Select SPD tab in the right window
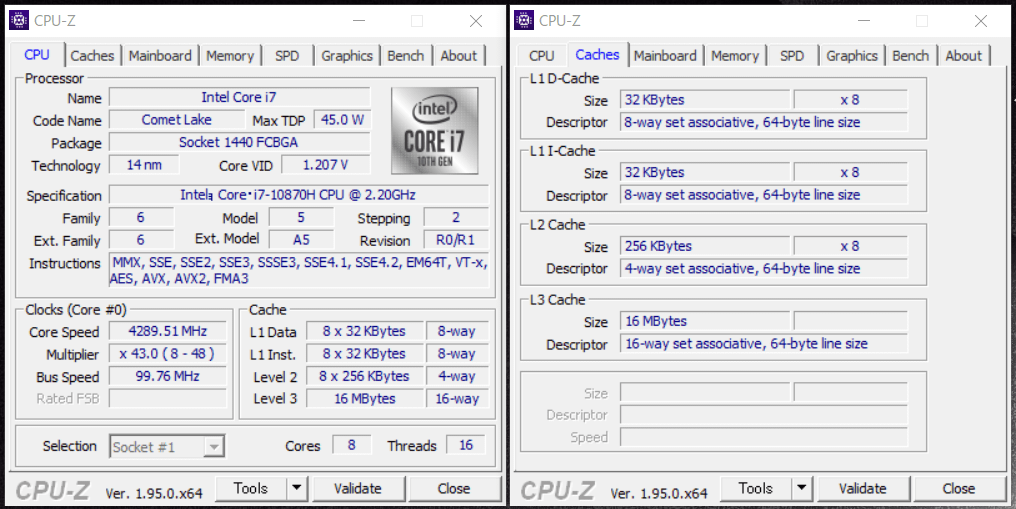Image resolution: width=1016 pixels, height=509 pixels. coord(792,56)
